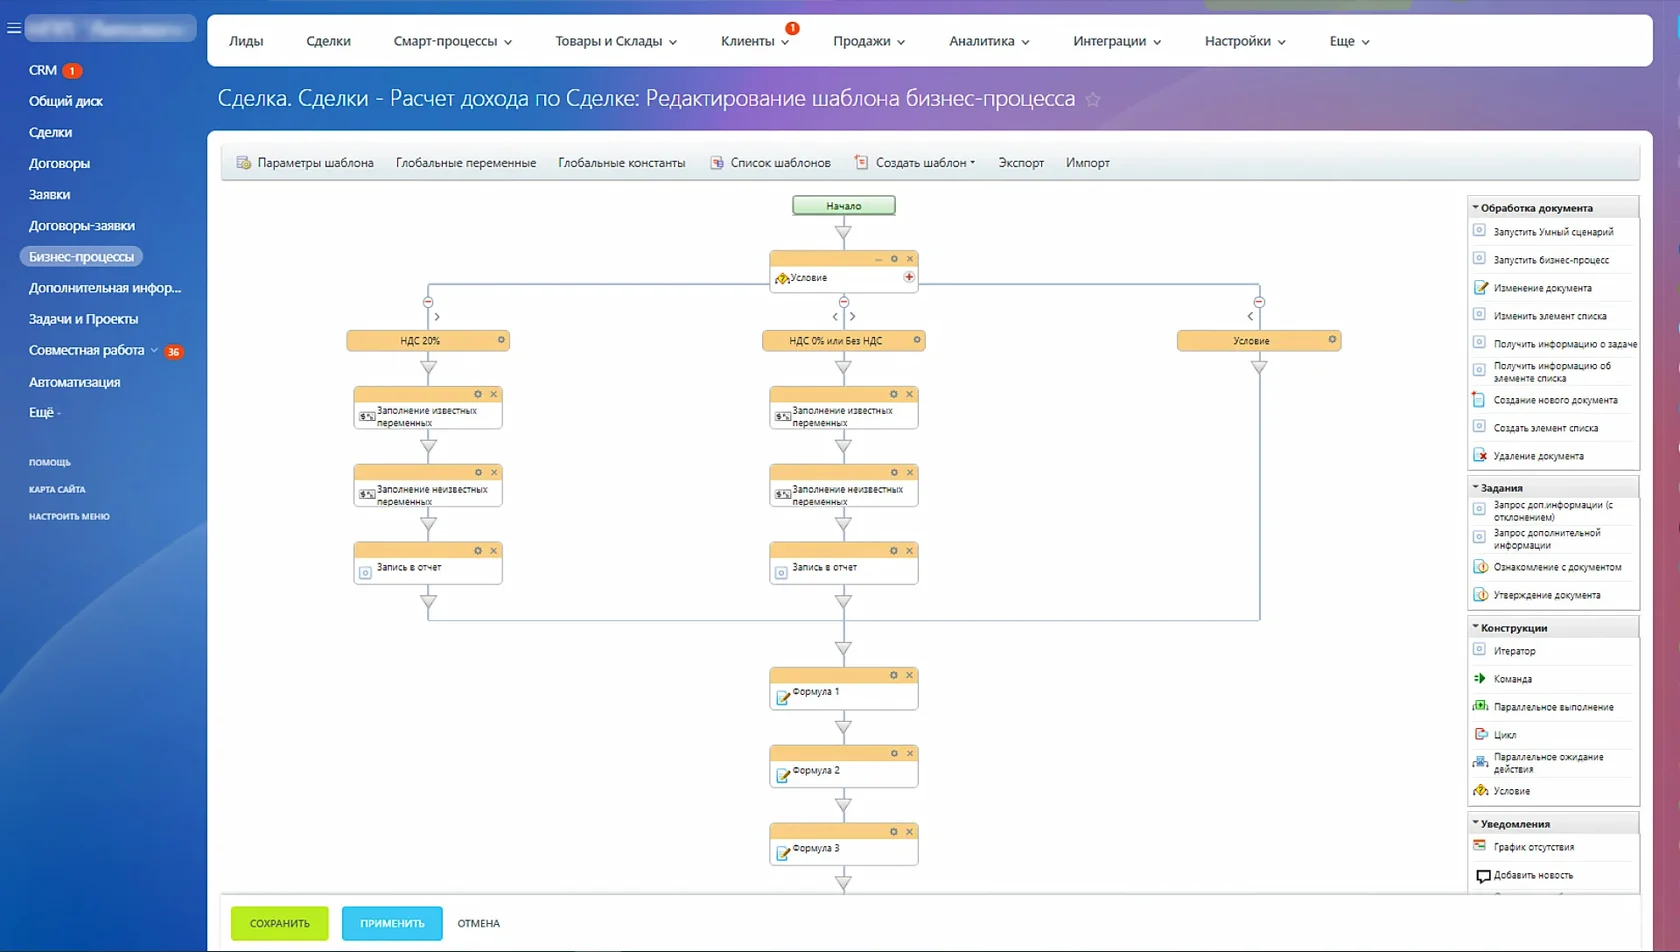Click Отмена to cancel editing
Viewport: 1680px width, 952px height.
(479, 923)
